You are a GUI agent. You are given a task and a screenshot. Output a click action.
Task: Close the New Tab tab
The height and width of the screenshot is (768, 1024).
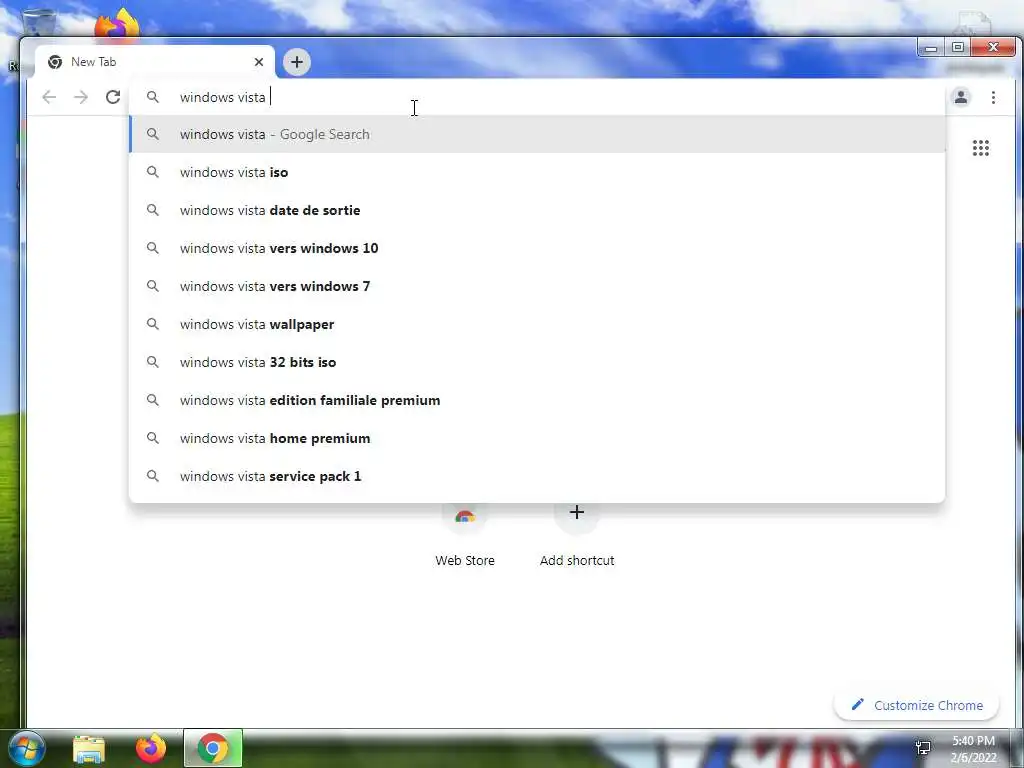(x=259, y=62)
